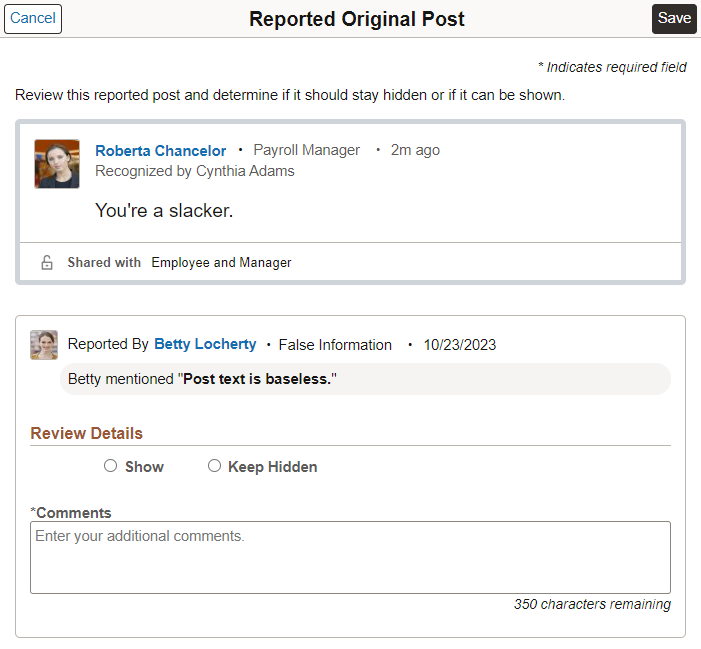Viewport: 701px width, 649px height.
Task: Save the reported post review
Action: 674,19
